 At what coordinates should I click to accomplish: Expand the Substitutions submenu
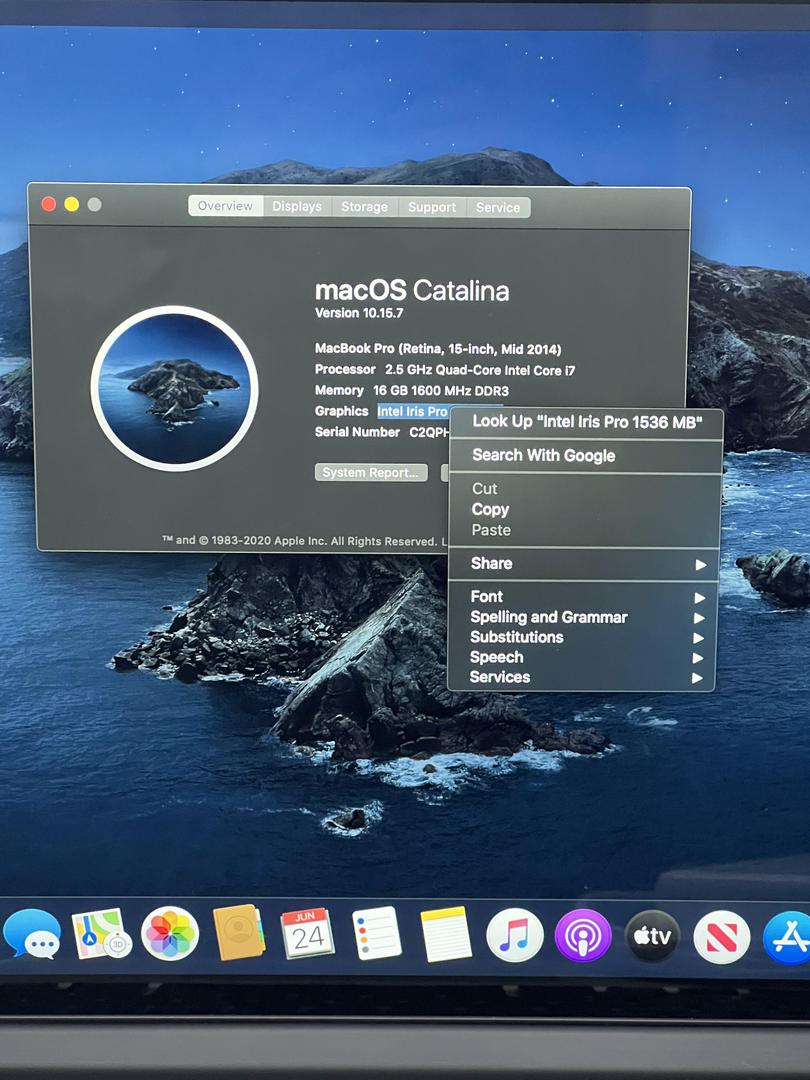(x=583, y=637)
